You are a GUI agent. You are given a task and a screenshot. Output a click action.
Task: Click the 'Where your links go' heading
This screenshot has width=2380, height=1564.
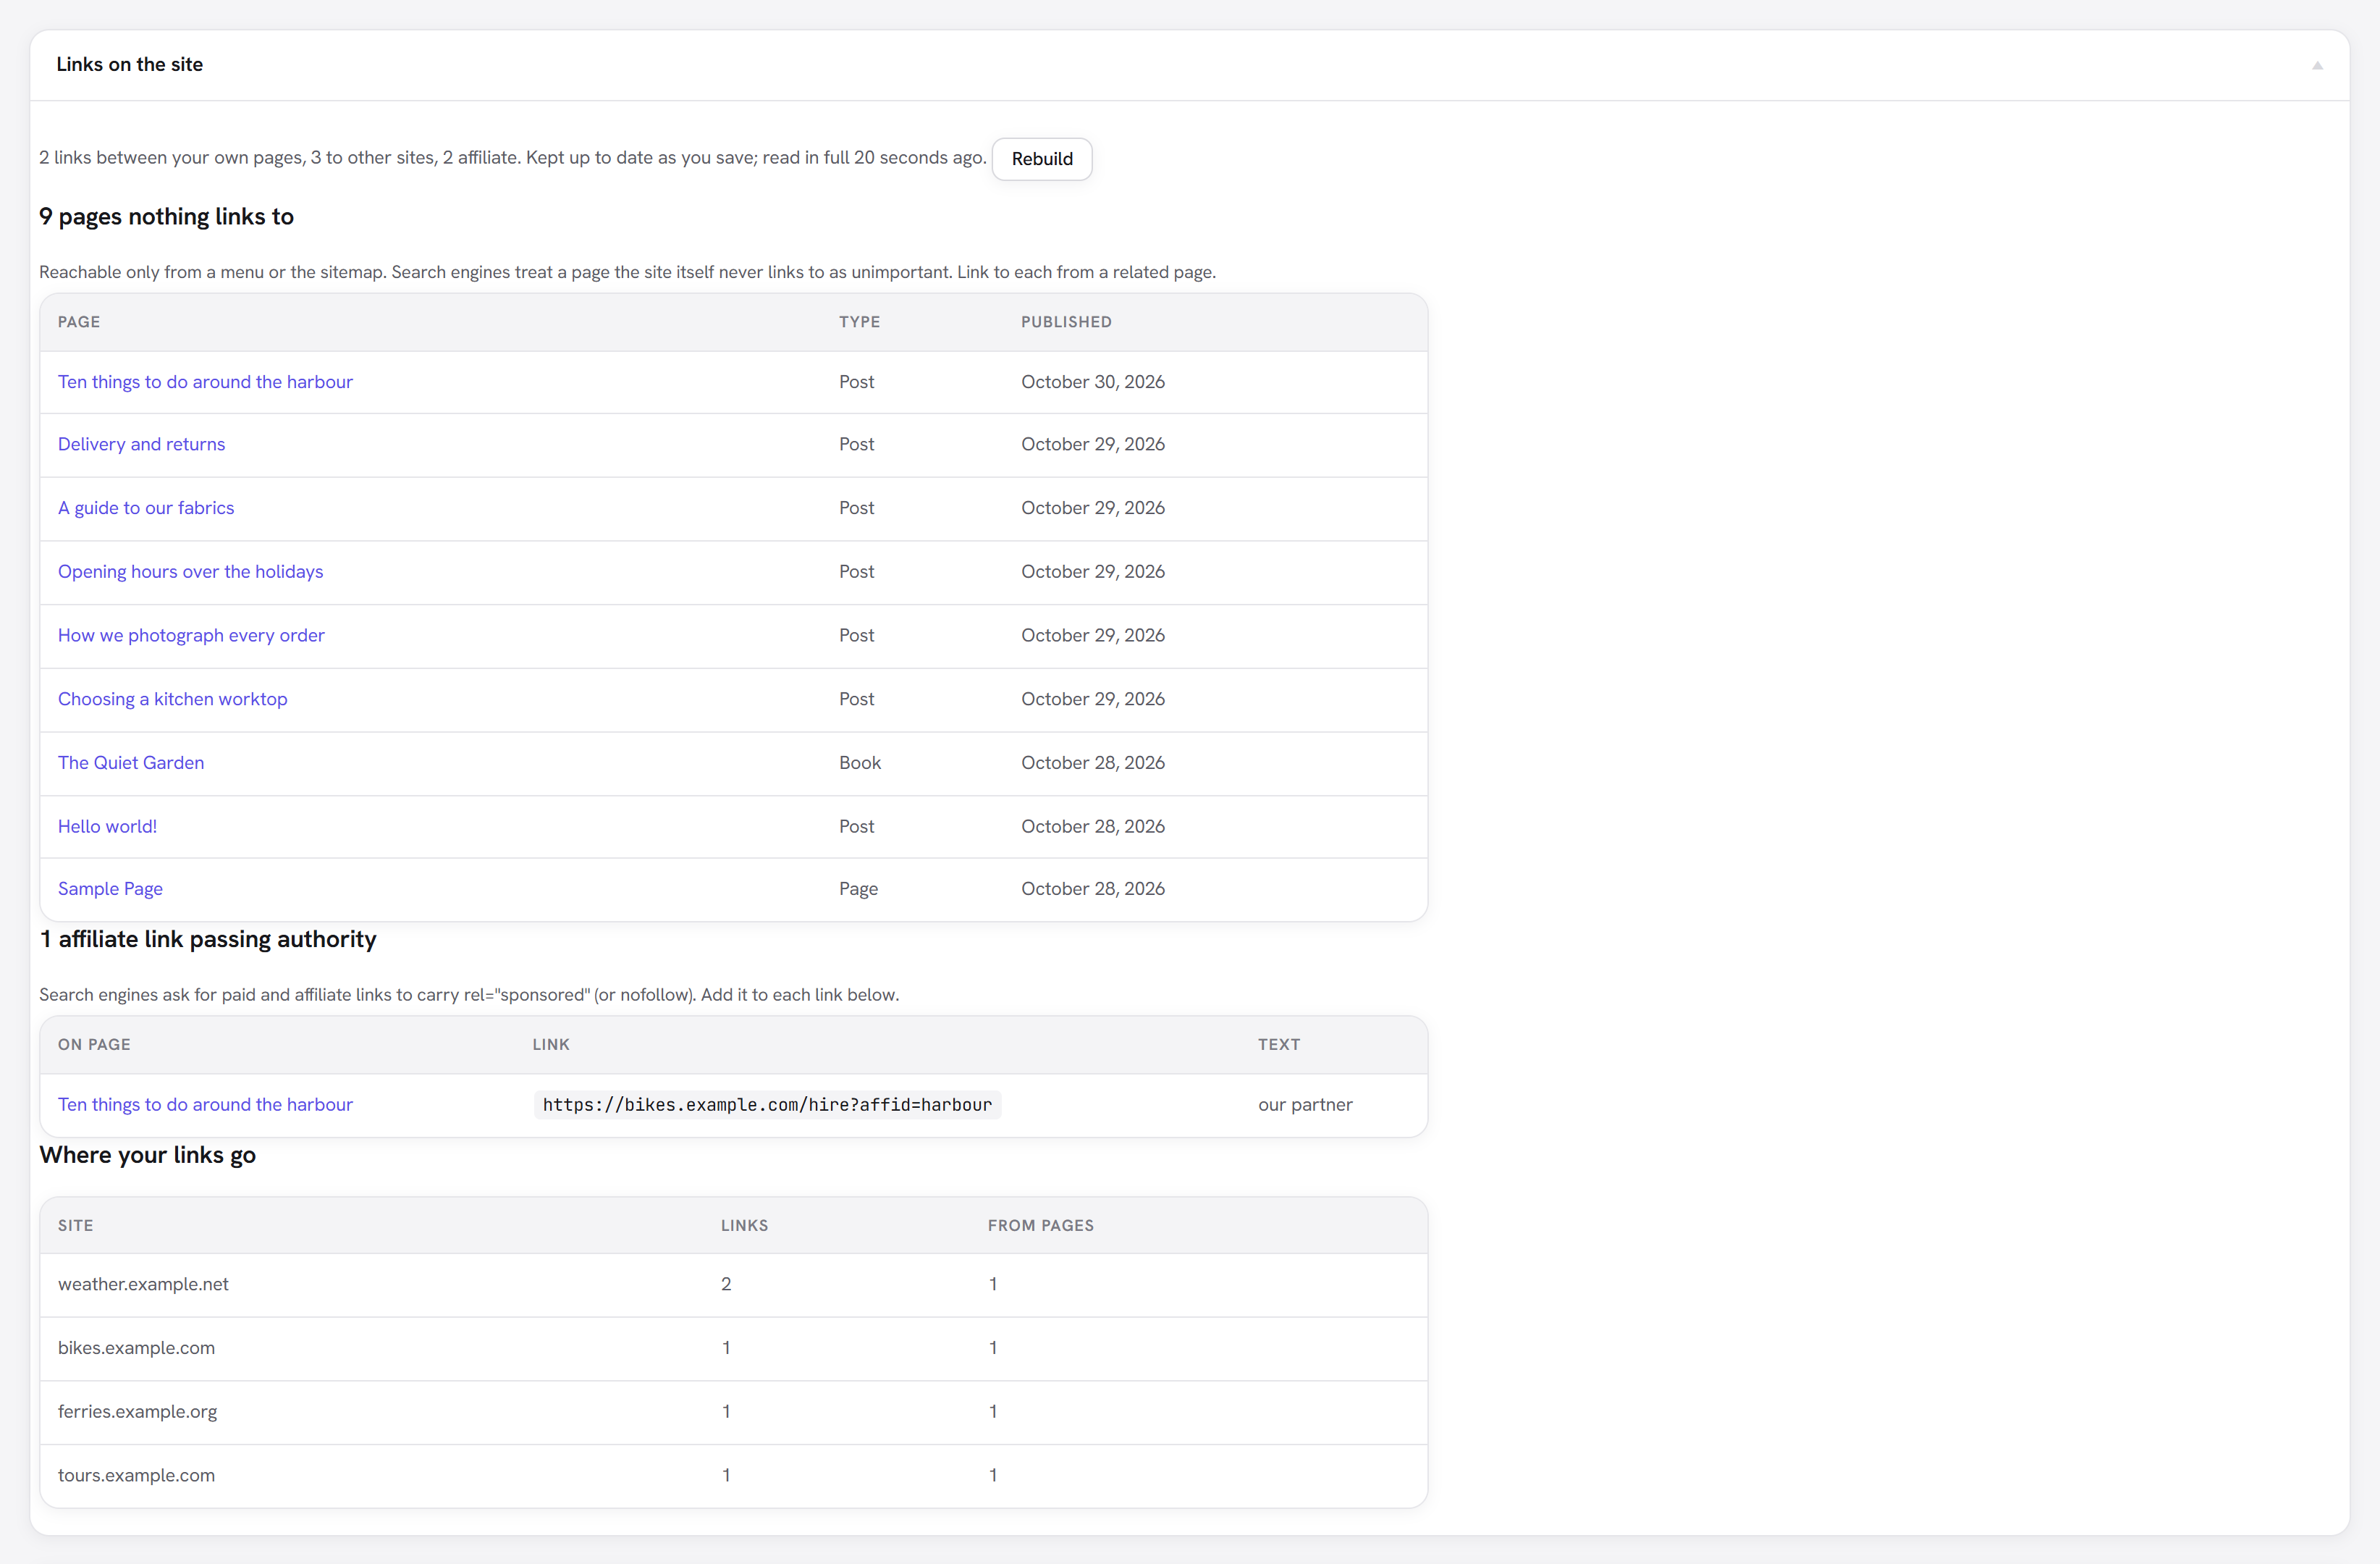coord(147,1156)
